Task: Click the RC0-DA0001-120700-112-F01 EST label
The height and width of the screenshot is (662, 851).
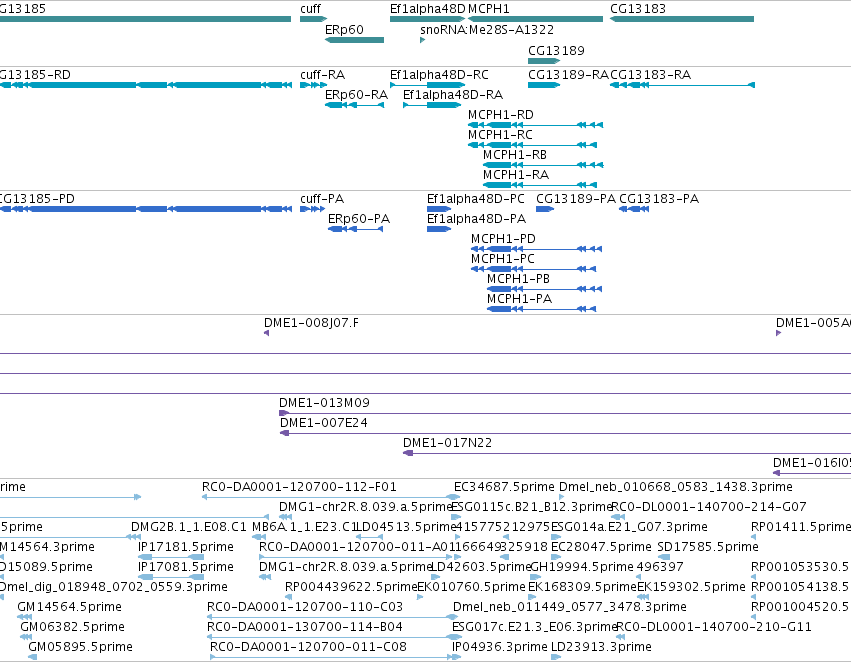Action: pyautogui.click(x=299, y=487)
